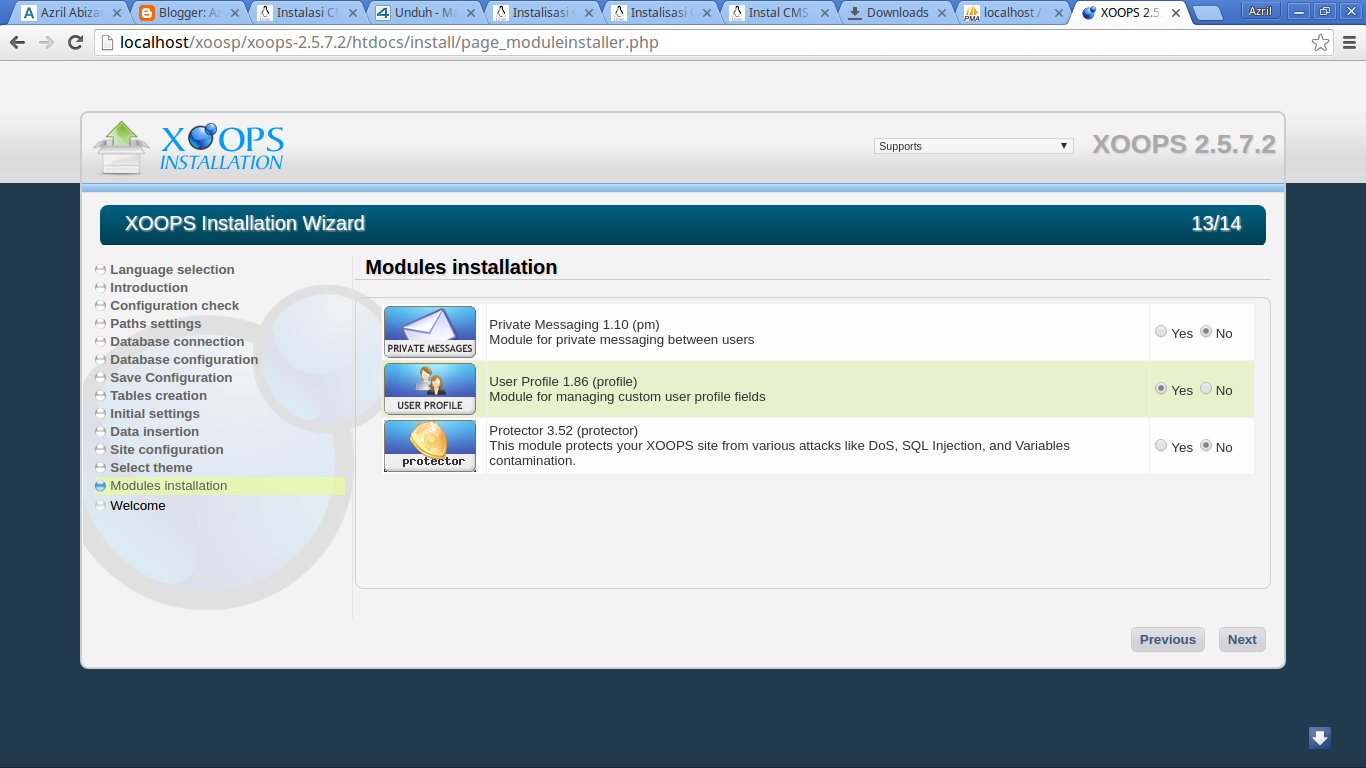
Task: Click the Next button
Action: 1241,639
